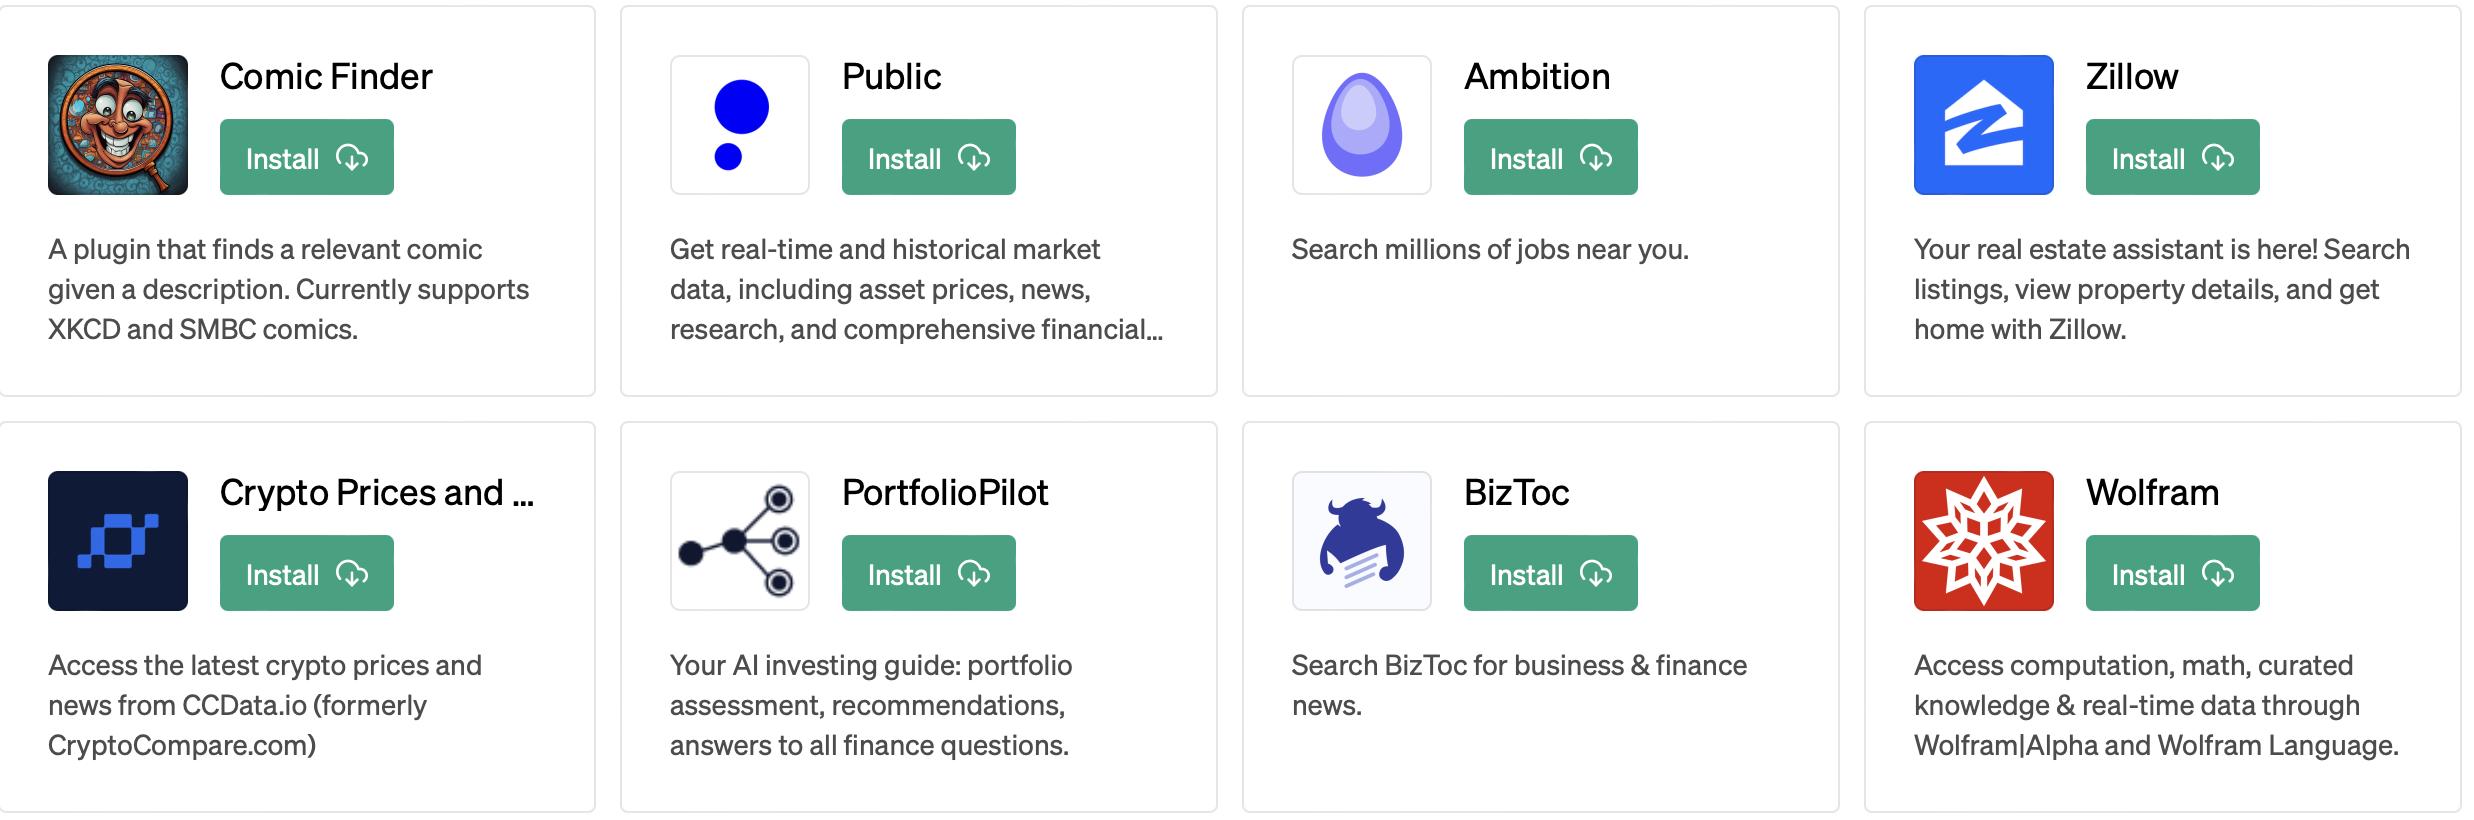Screen dimensions: 2474x820
Task: Install the Comic Finder plugin
Action: (307, 157)
